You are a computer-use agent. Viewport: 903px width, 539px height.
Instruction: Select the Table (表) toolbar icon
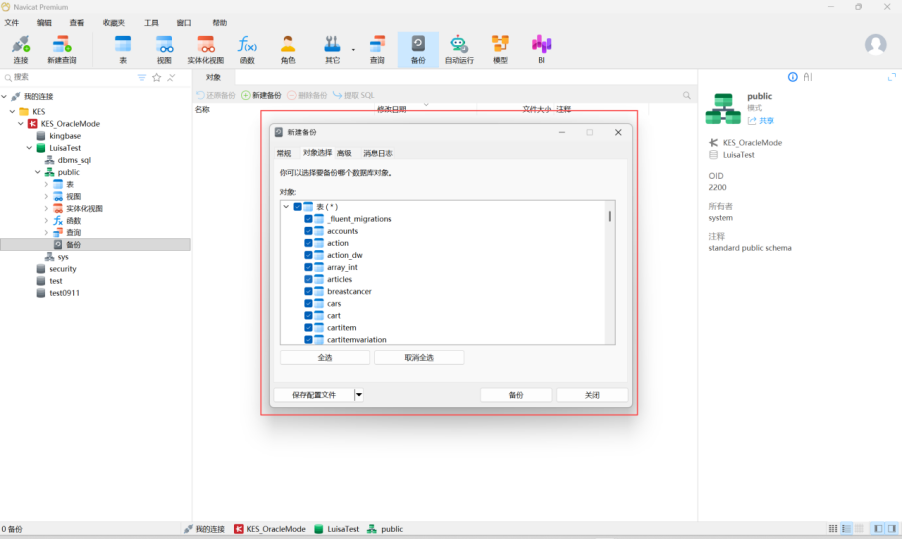123,48
